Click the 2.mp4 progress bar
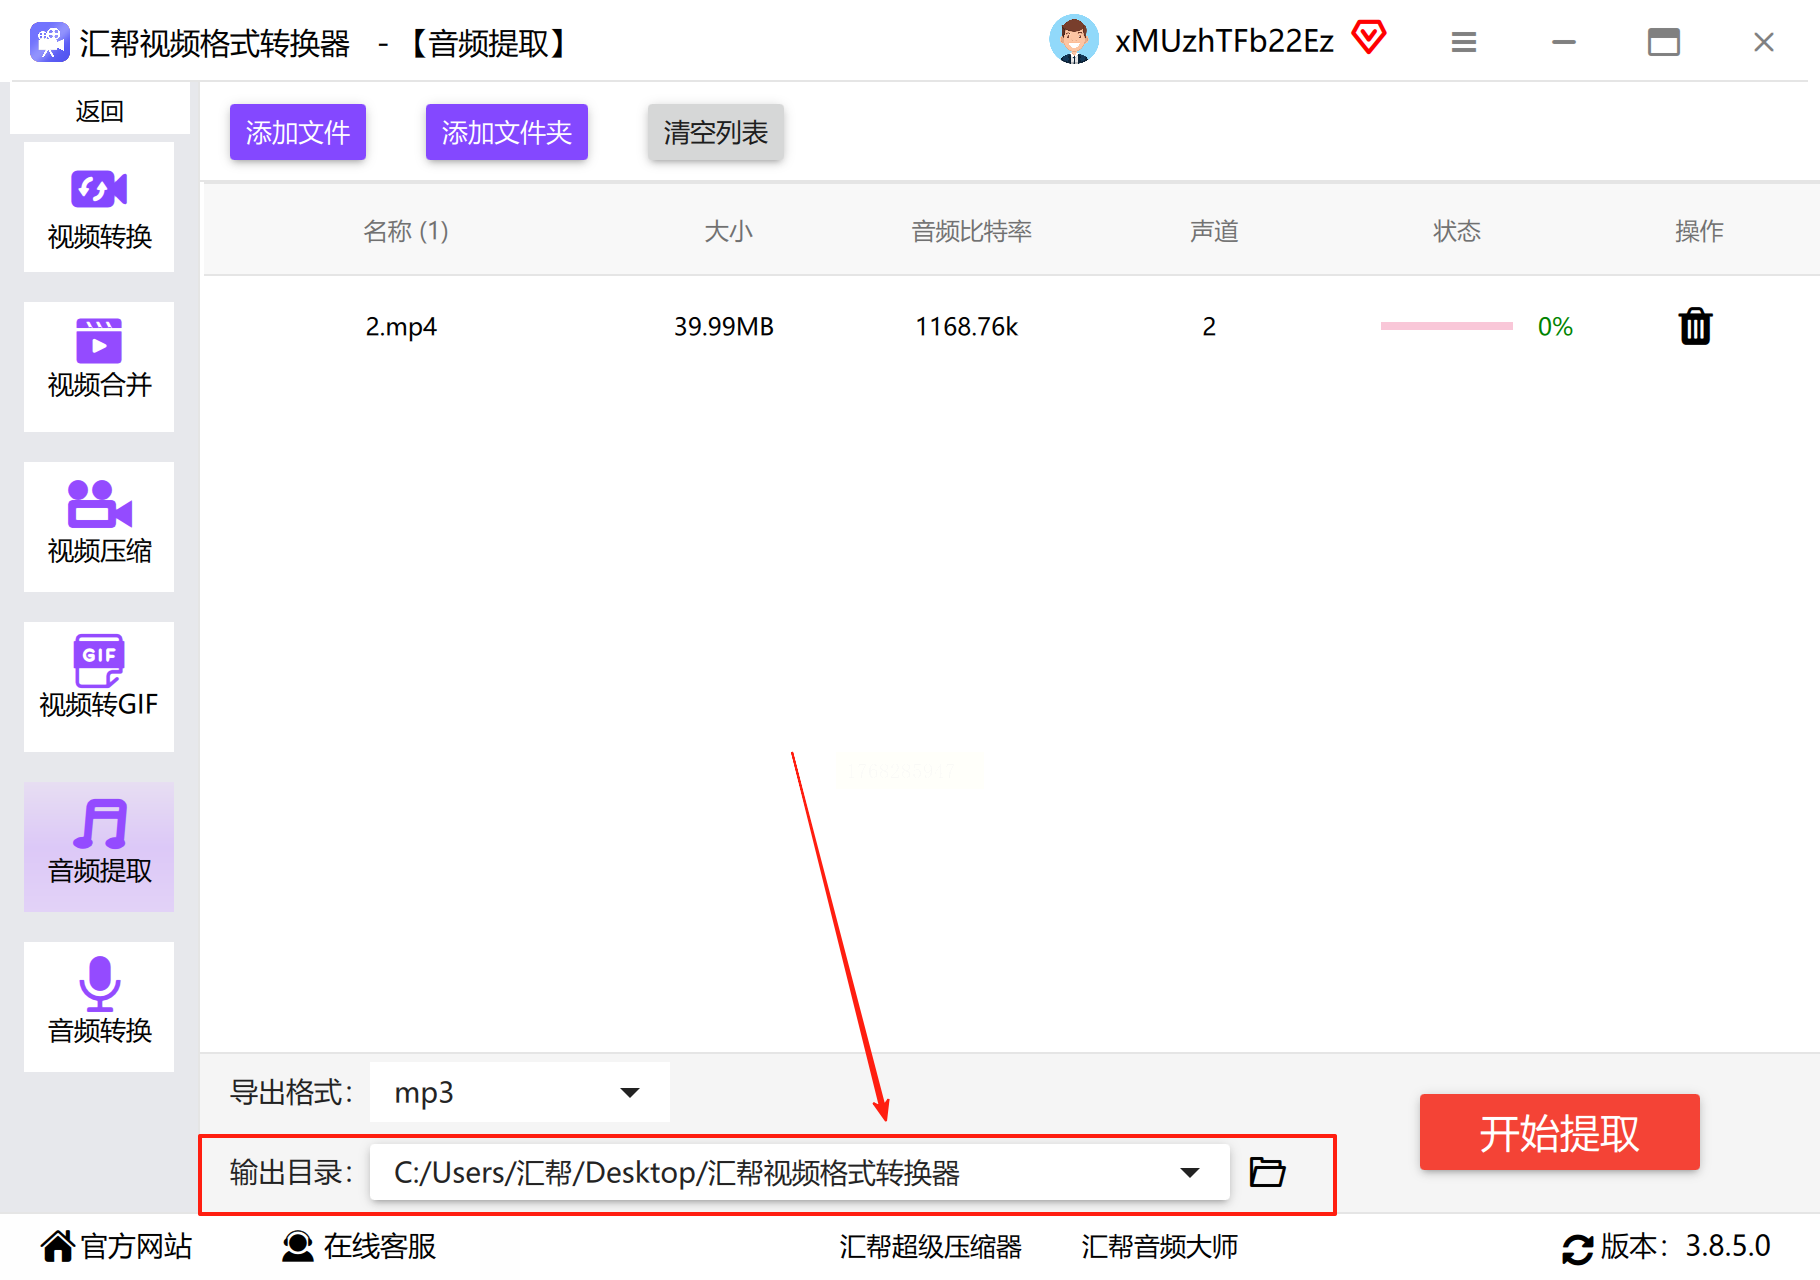 (x=1446, y=326)
